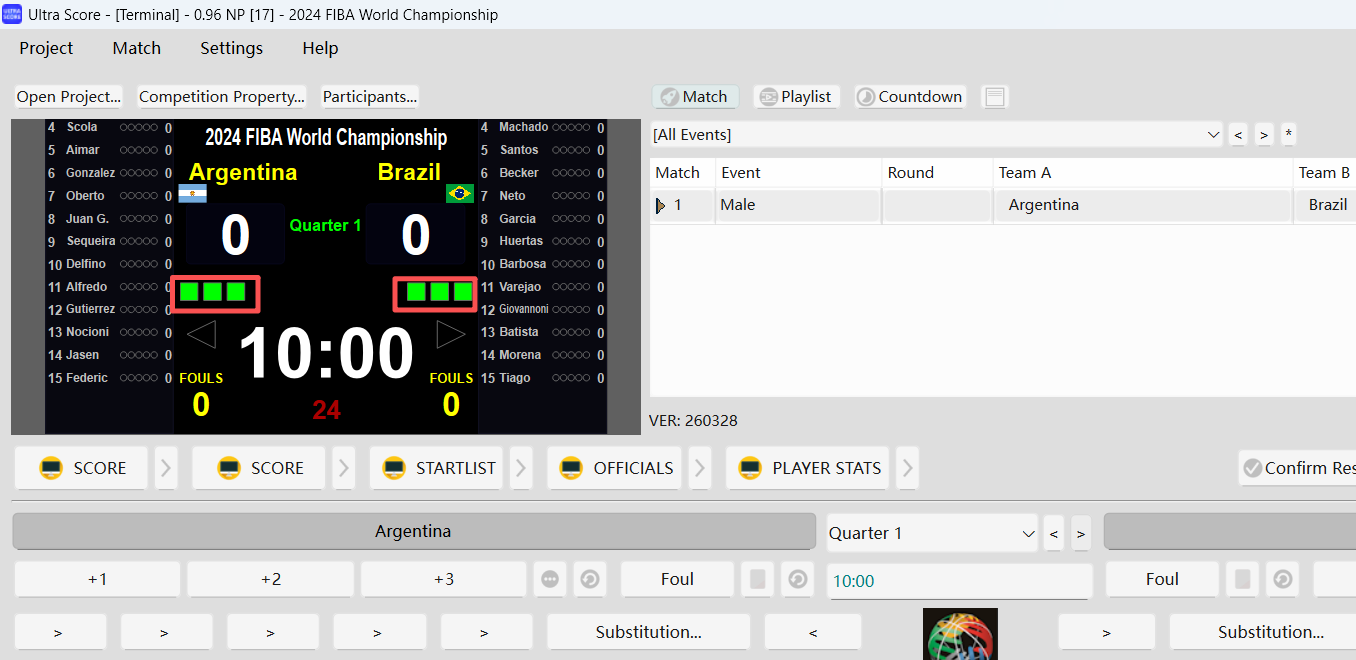Click next event '>' beside All Events

click(1264, 134)
